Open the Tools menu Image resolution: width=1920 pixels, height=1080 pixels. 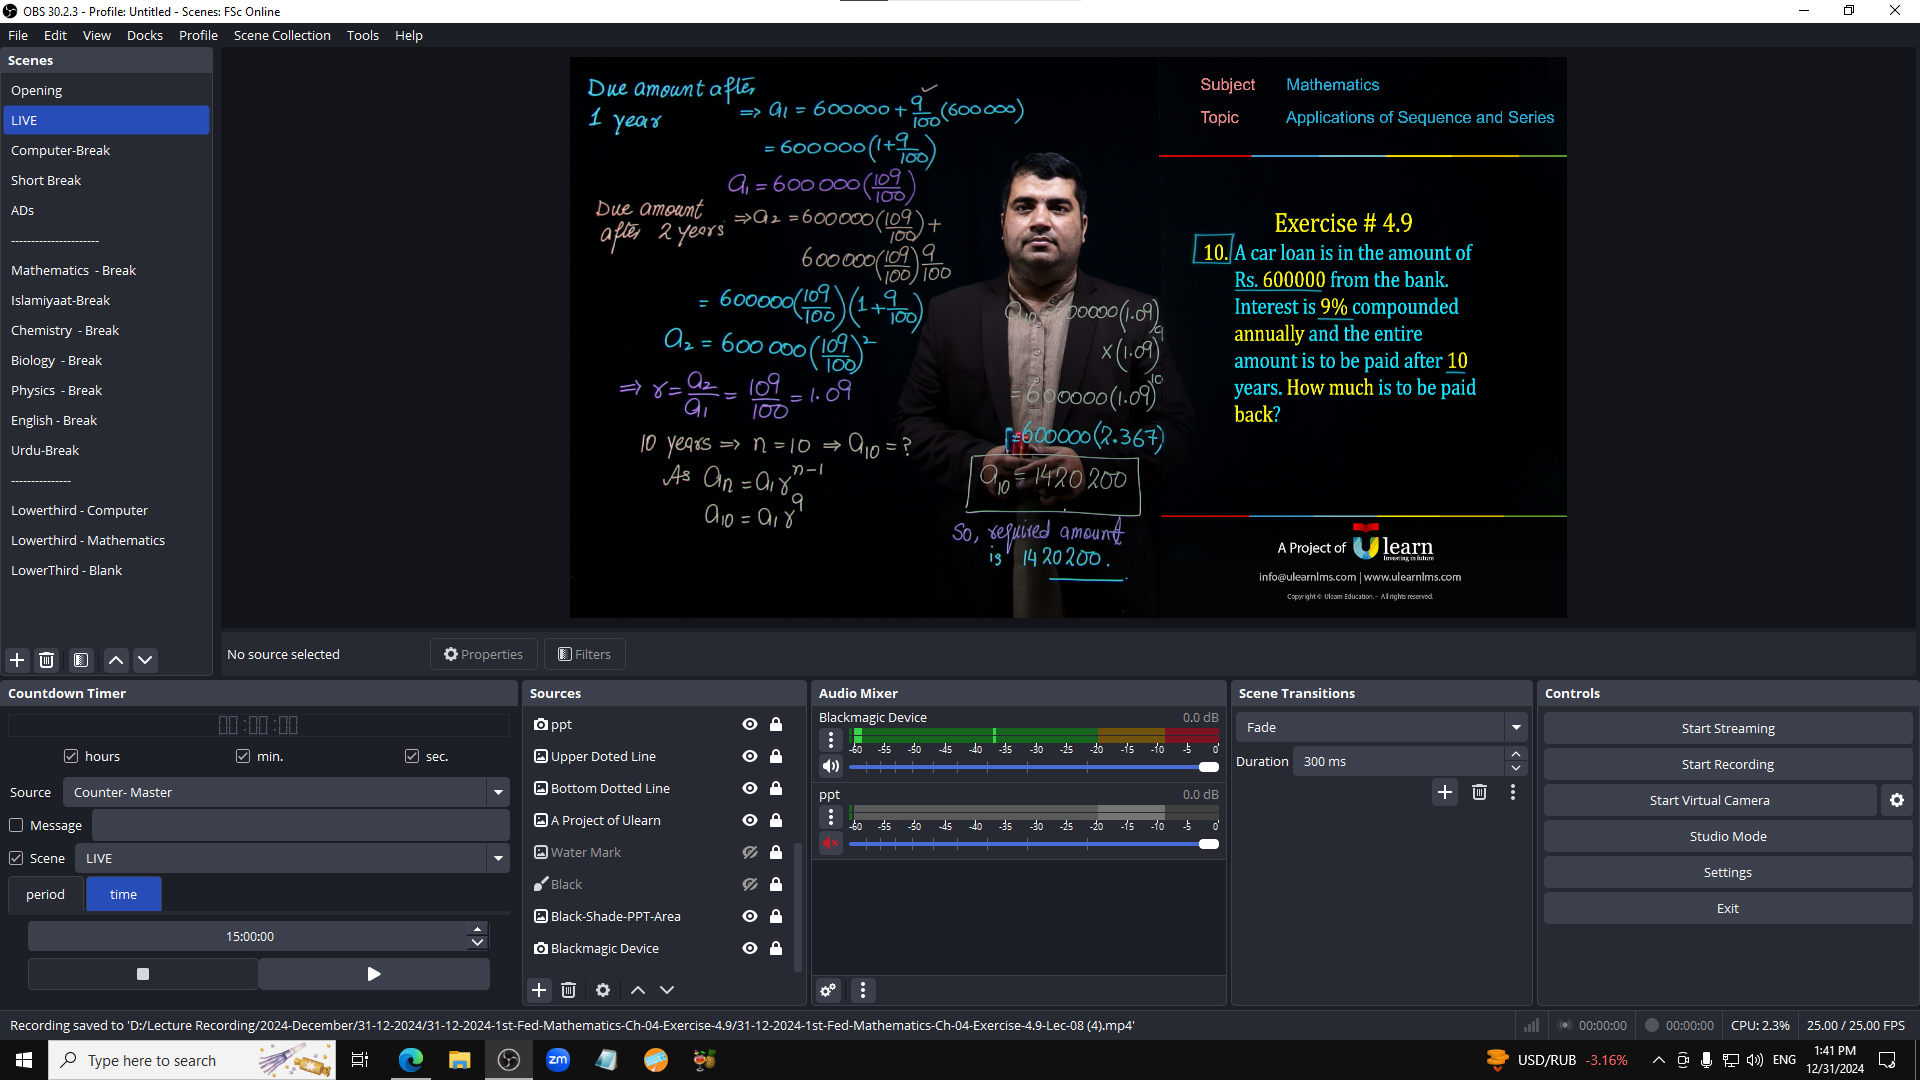click(x=363, y=35)
